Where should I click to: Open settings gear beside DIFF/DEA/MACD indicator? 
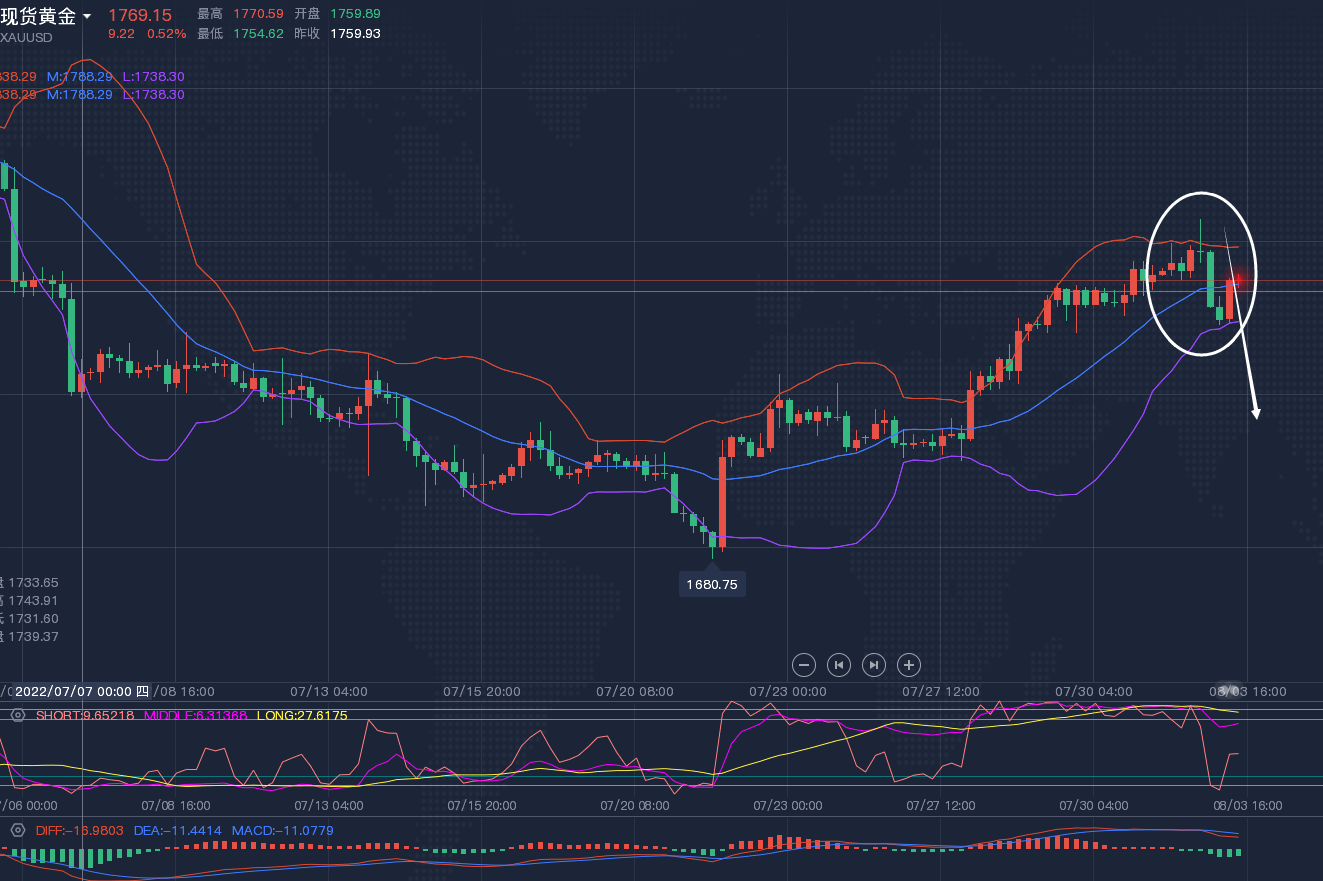pyautogui.click(x=17, y=831)
